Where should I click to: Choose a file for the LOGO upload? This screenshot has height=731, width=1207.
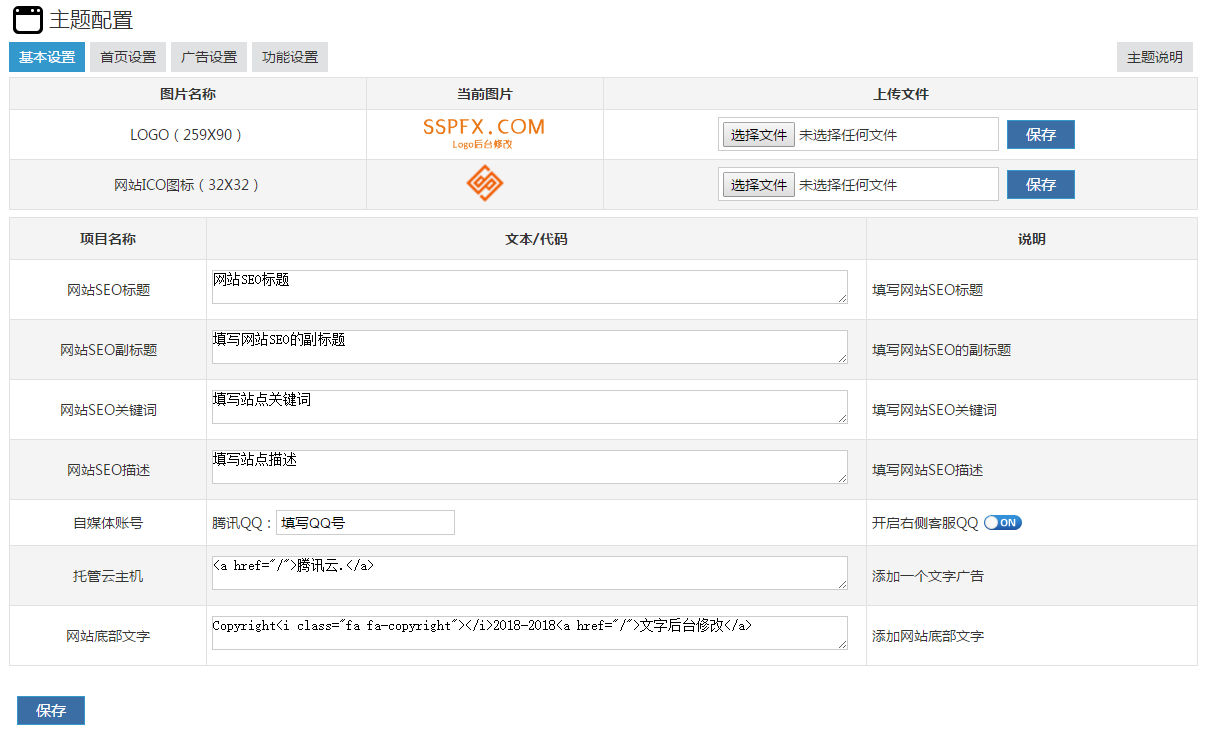tap(759, 135)
